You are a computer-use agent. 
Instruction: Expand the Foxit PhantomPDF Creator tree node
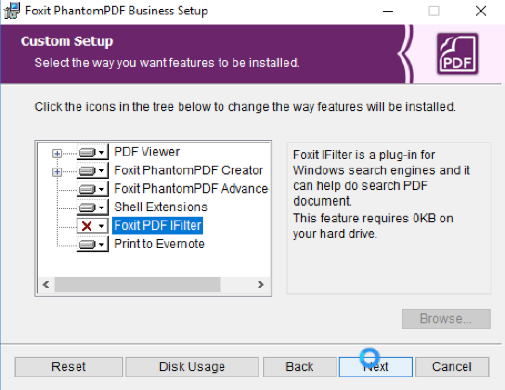[x=57, y=172]
